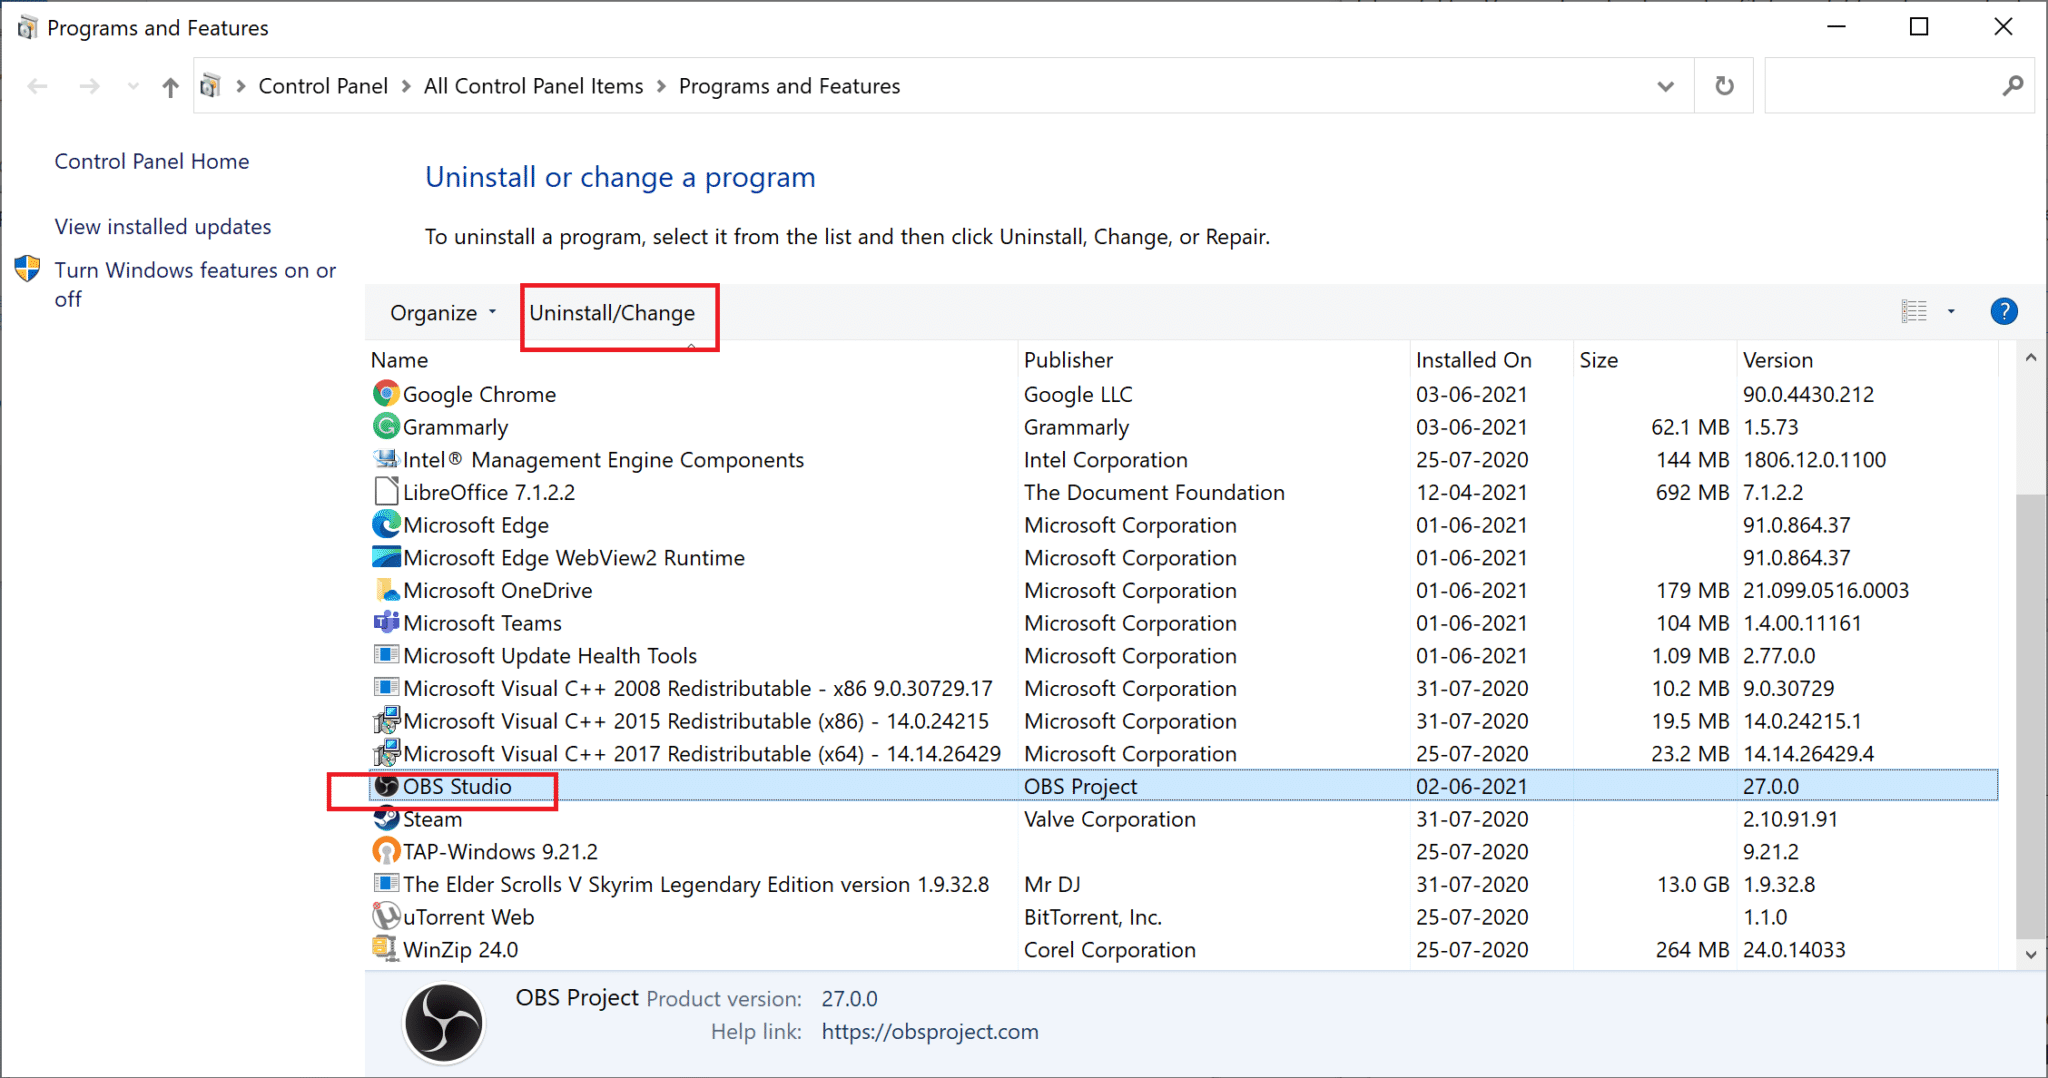Viewport: 2048px width, 1078px height.
Task: Select the Grammarly program icon
Action: click(x=386, y=427)
